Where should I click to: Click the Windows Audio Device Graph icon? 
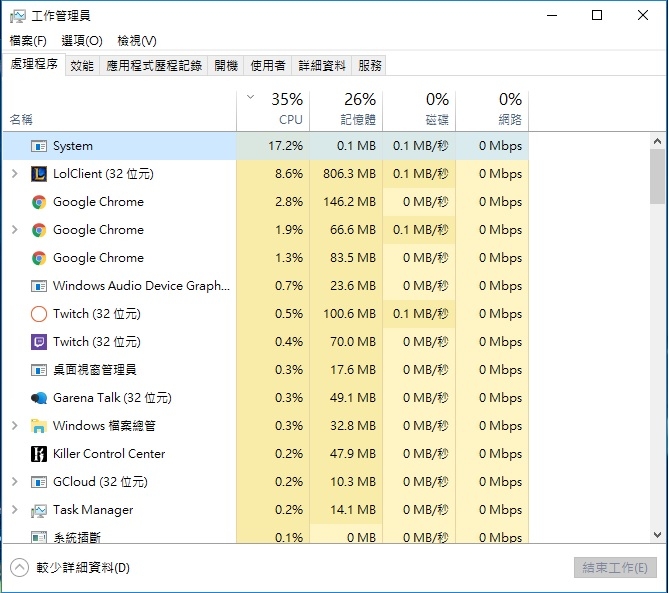pyautogui.click(x=39, y=286)
